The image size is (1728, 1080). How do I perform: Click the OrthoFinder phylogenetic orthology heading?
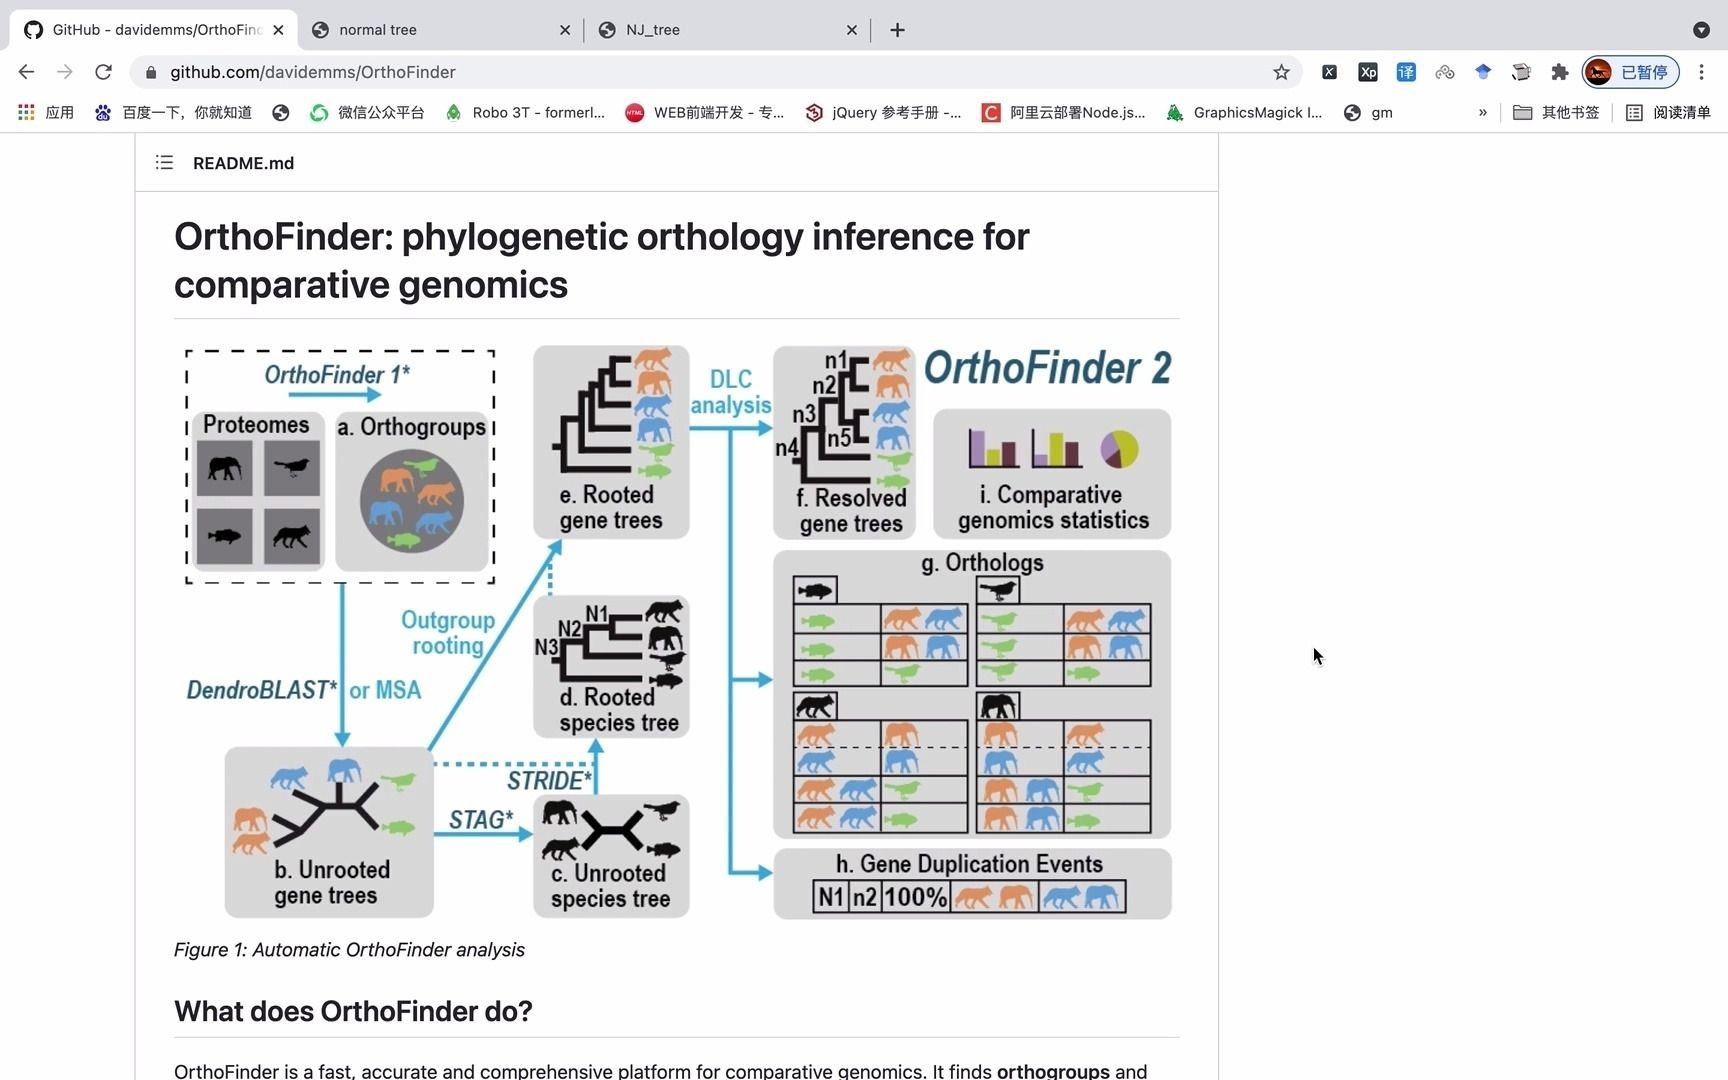602,260
